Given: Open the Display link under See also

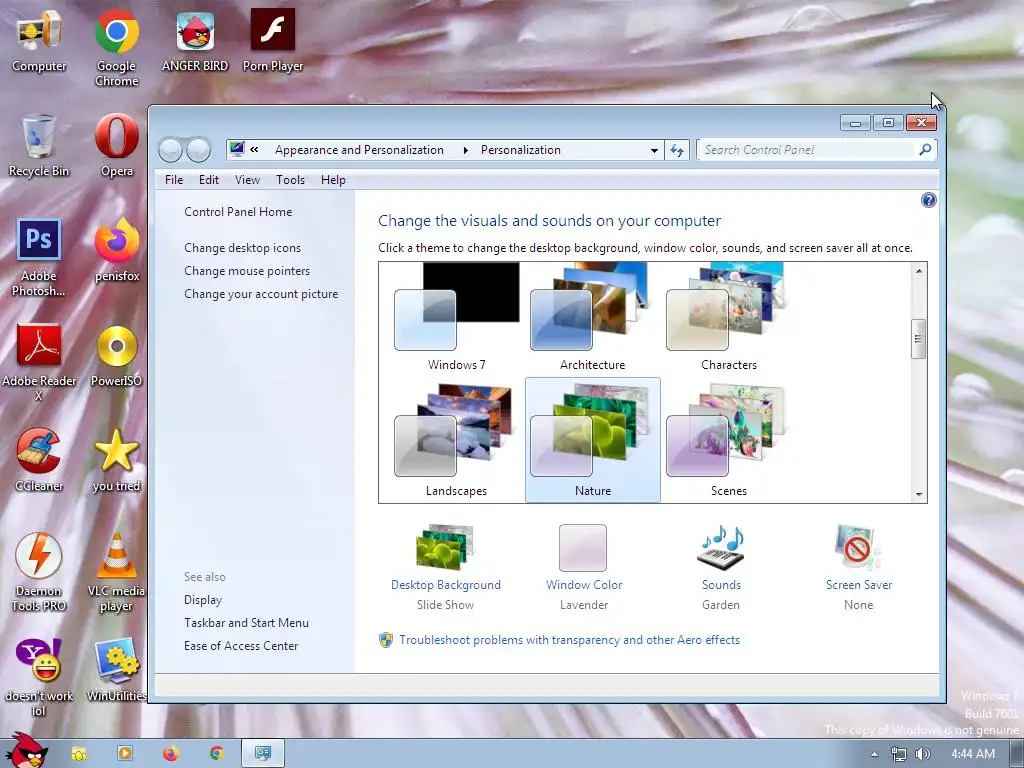Looking at the screenshot, I should [x=203, y=600].
